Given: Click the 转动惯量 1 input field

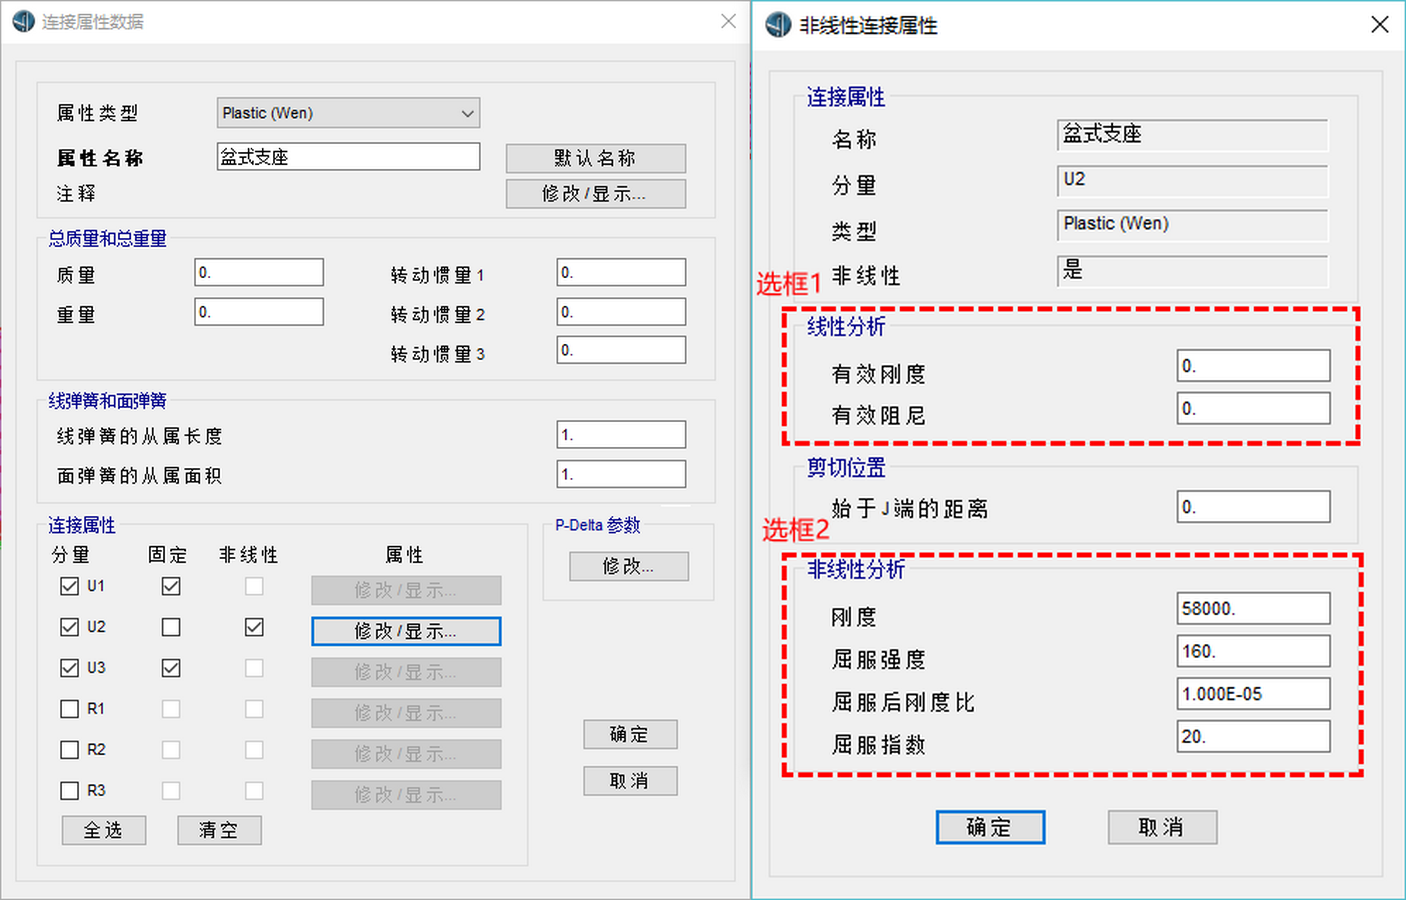Looking at the screenshot, I should click(x=621, y=272).
